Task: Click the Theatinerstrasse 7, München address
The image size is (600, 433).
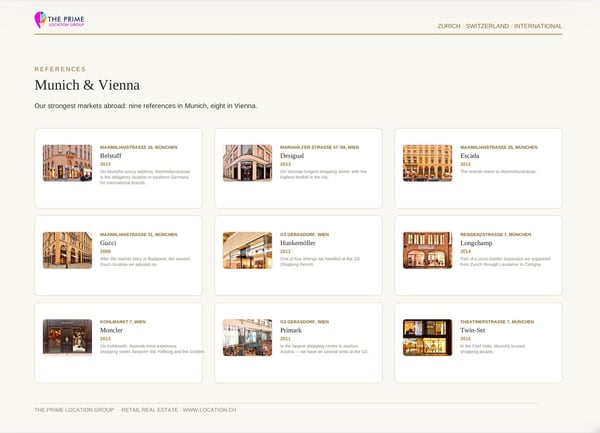Action: [x=497, y=322]
